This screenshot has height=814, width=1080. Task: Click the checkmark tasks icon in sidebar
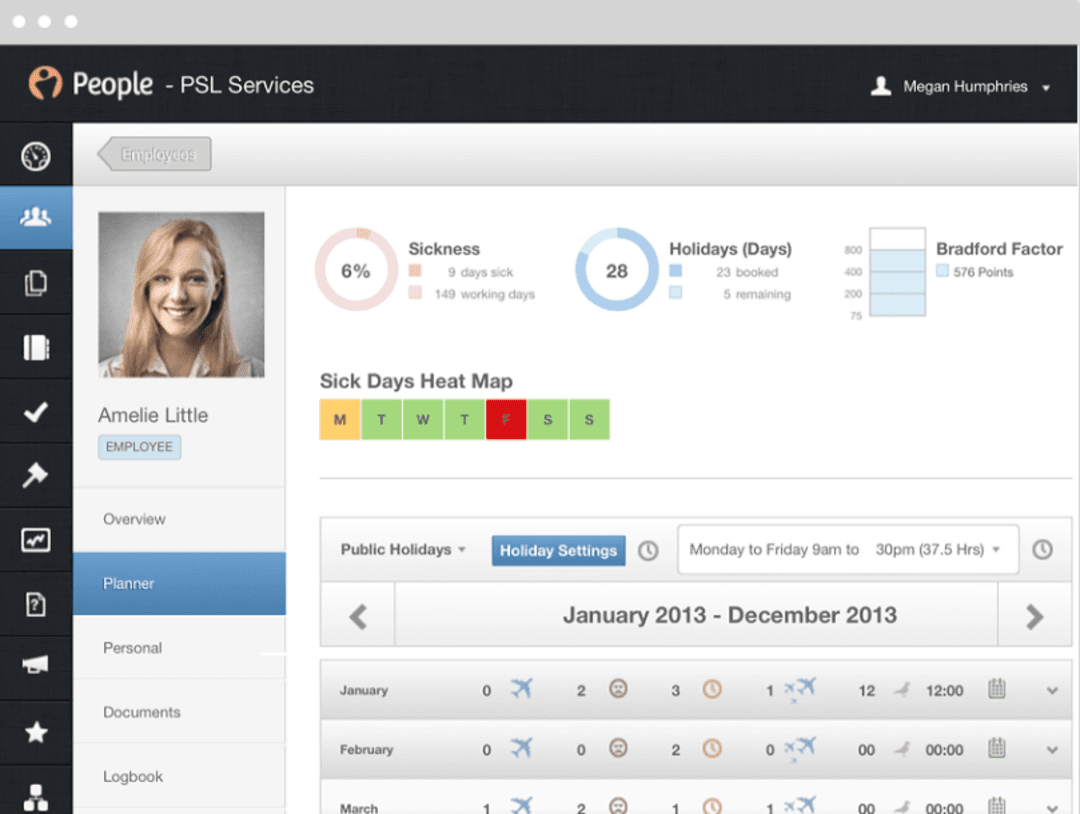pos(36,411)
